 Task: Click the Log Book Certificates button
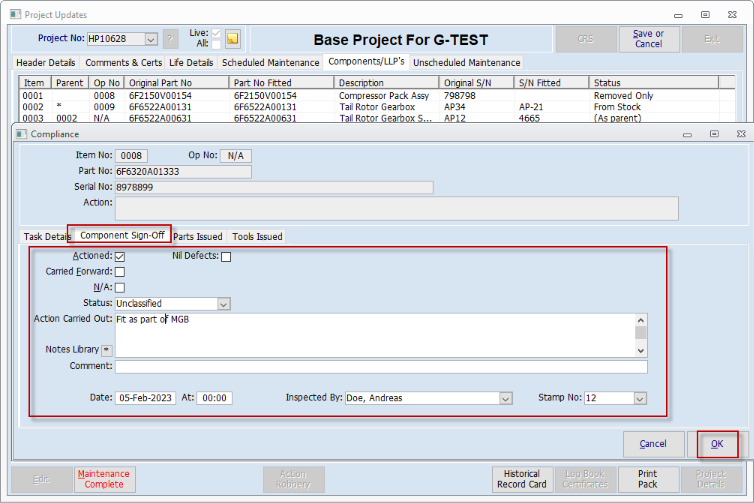585,479
